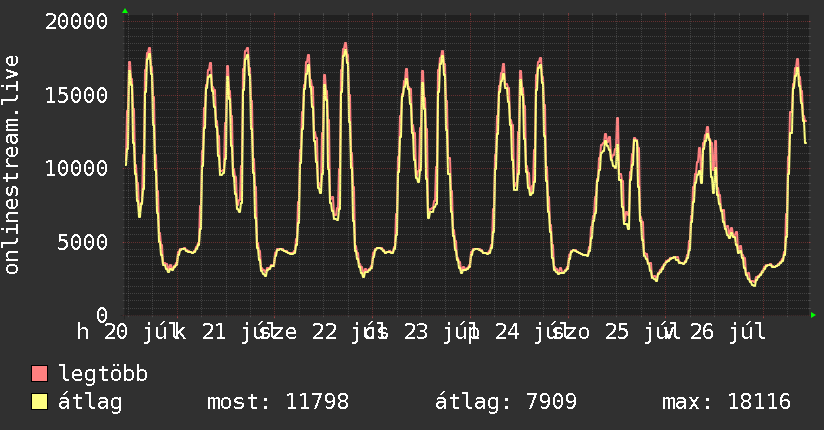Viewport: 824px width, 430px height.
Task: Click the átlag: 7909 statistic
Action: point(506,402)
